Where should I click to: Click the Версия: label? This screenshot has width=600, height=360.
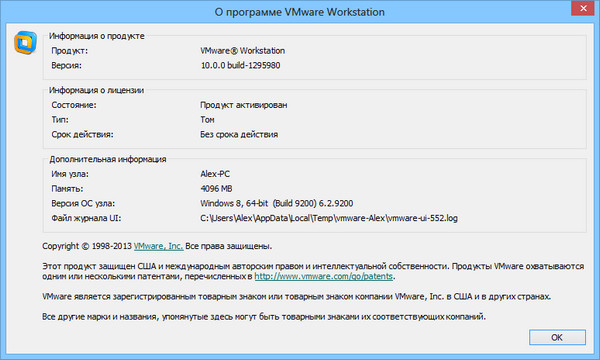point(67,65)
